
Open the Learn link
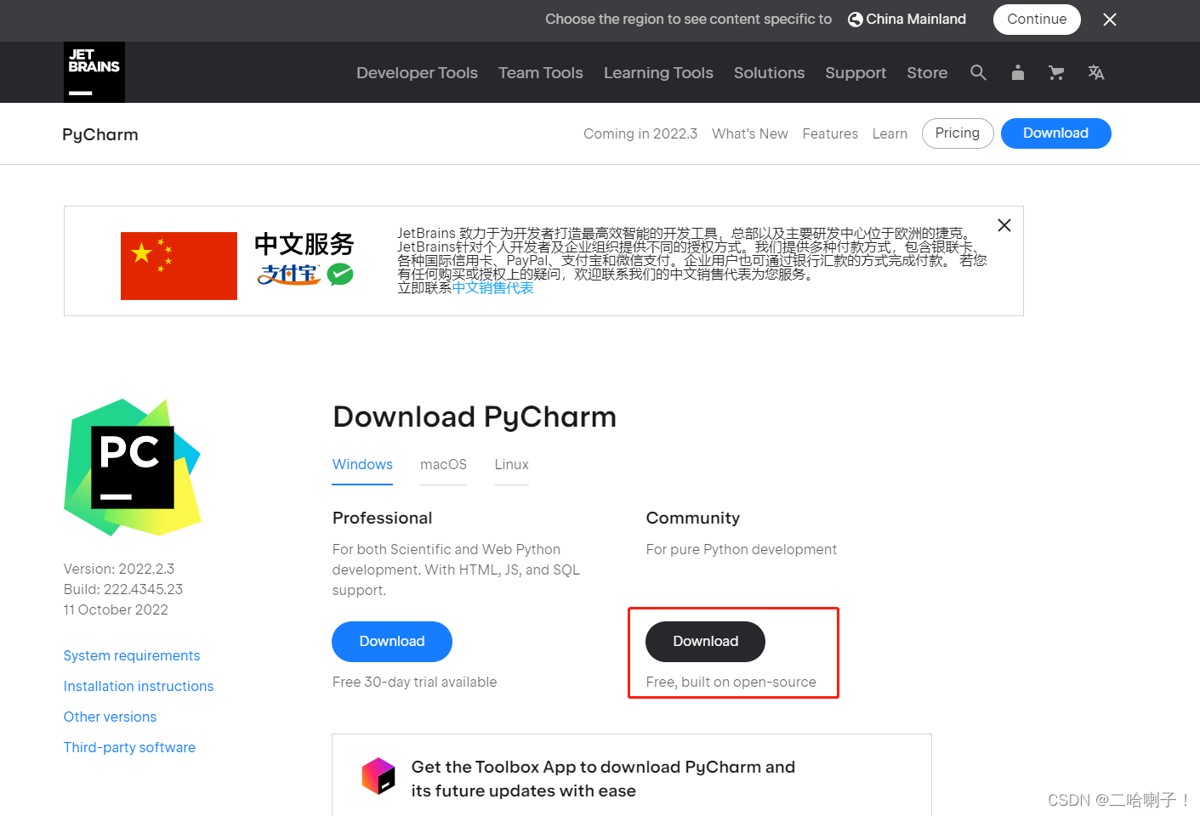pos(890,134)
